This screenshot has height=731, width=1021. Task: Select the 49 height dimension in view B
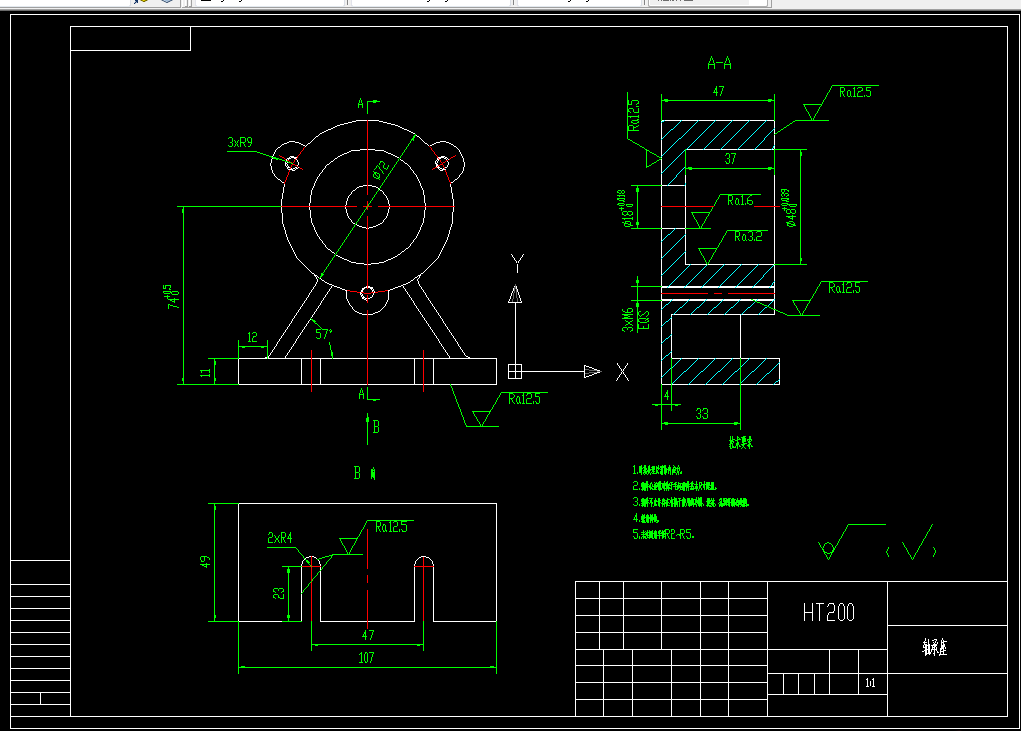coord(205,562)
